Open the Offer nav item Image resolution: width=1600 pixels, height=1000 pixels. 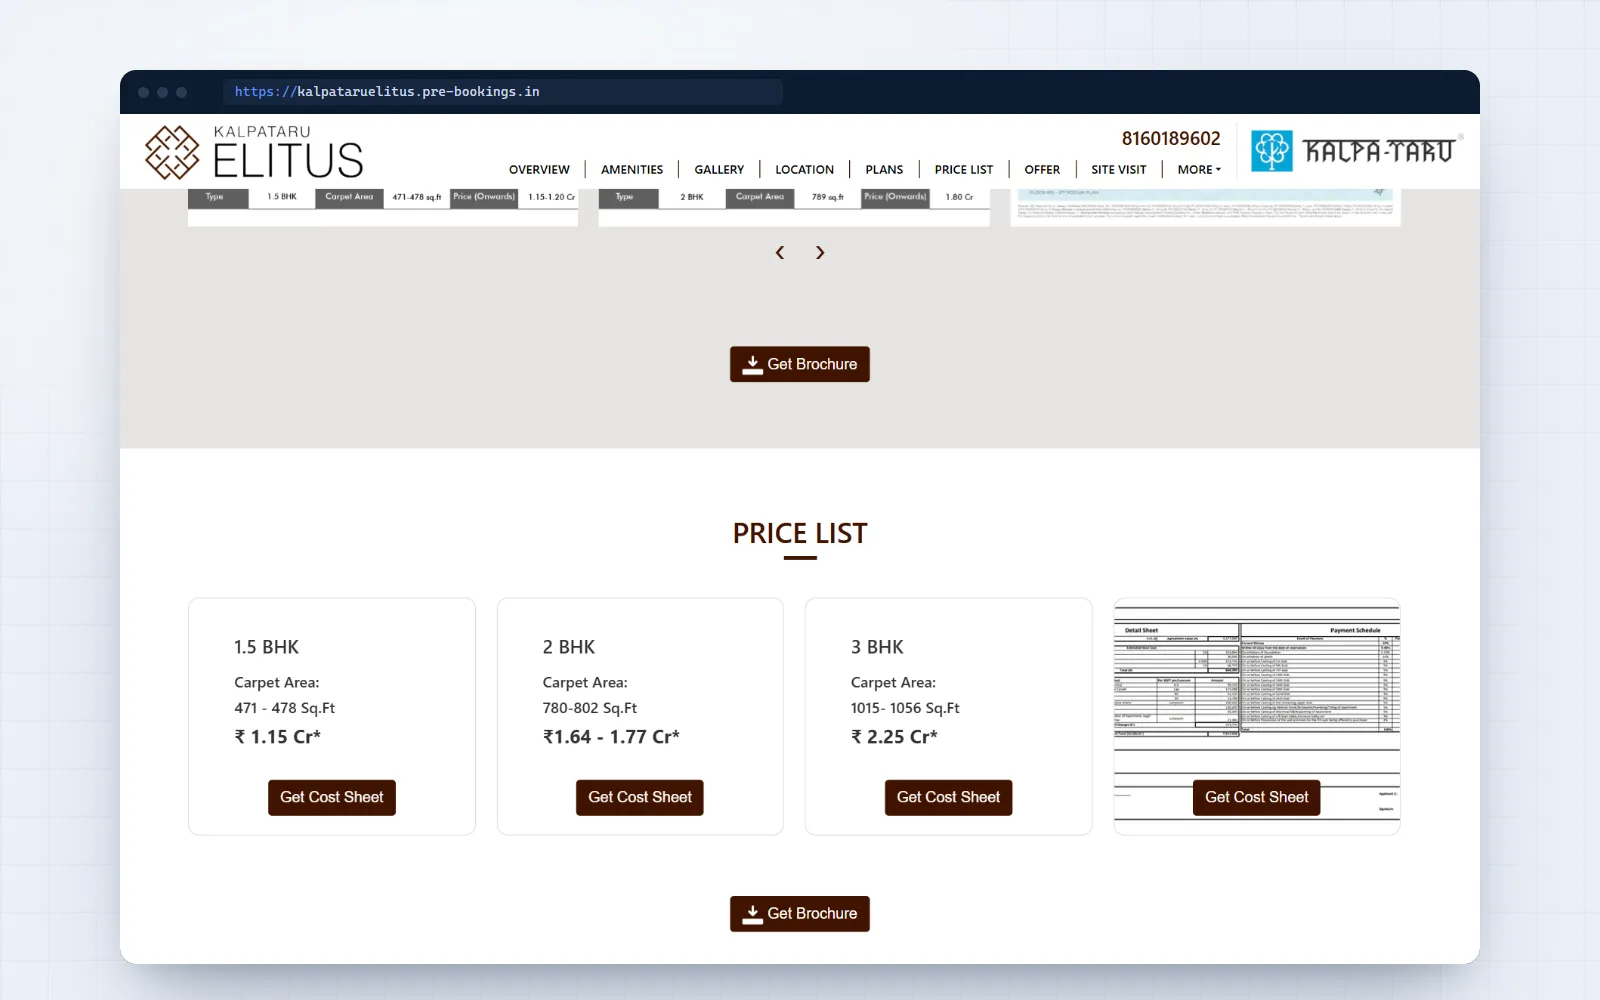tap(1042, 170)
